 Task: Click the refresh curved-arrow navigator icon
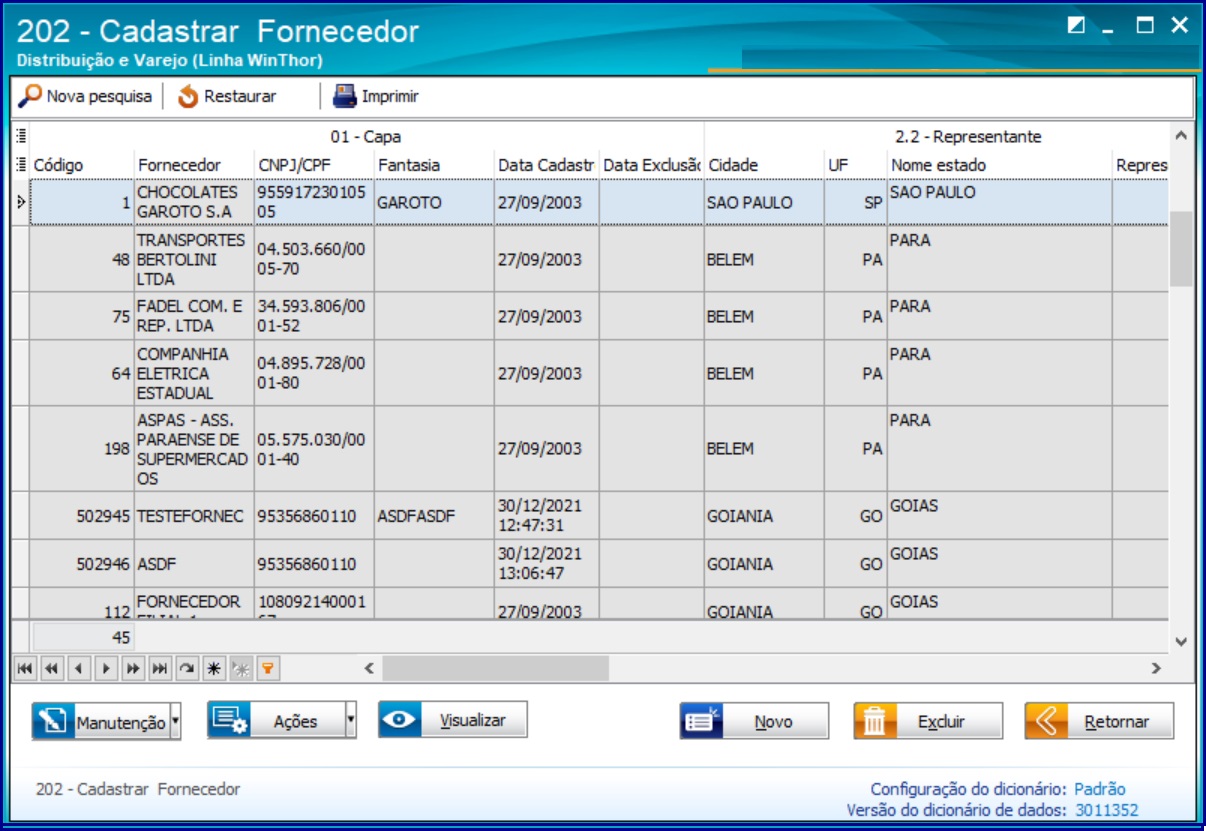pos(187,668)
